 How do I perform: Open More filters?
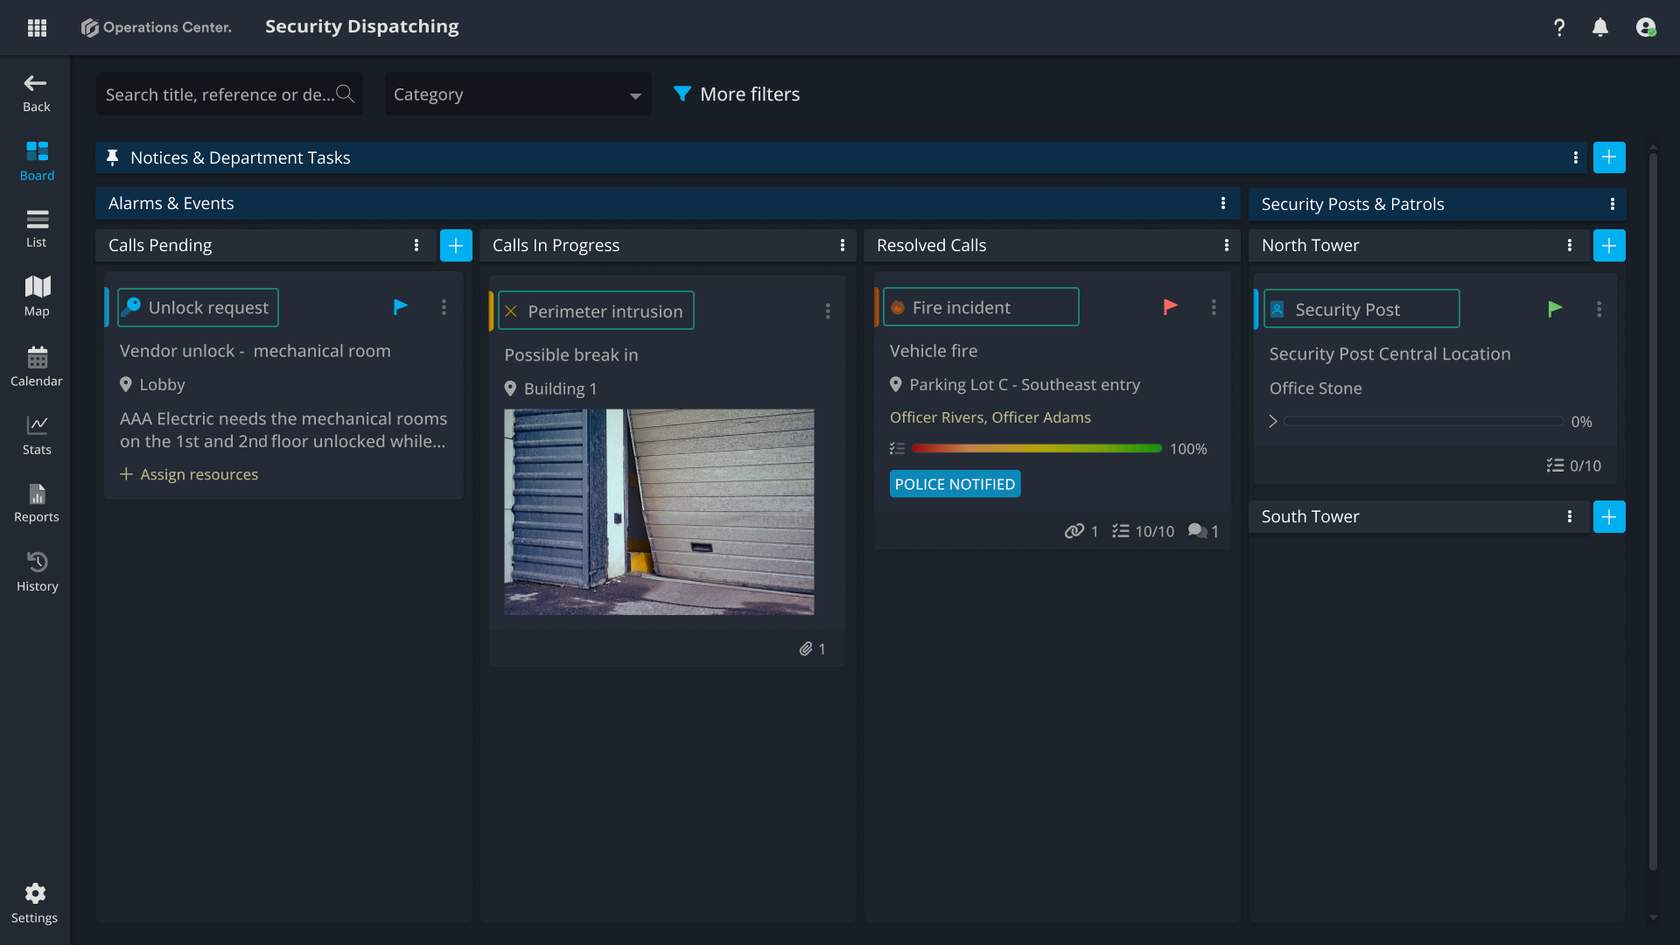pos(737,94)
